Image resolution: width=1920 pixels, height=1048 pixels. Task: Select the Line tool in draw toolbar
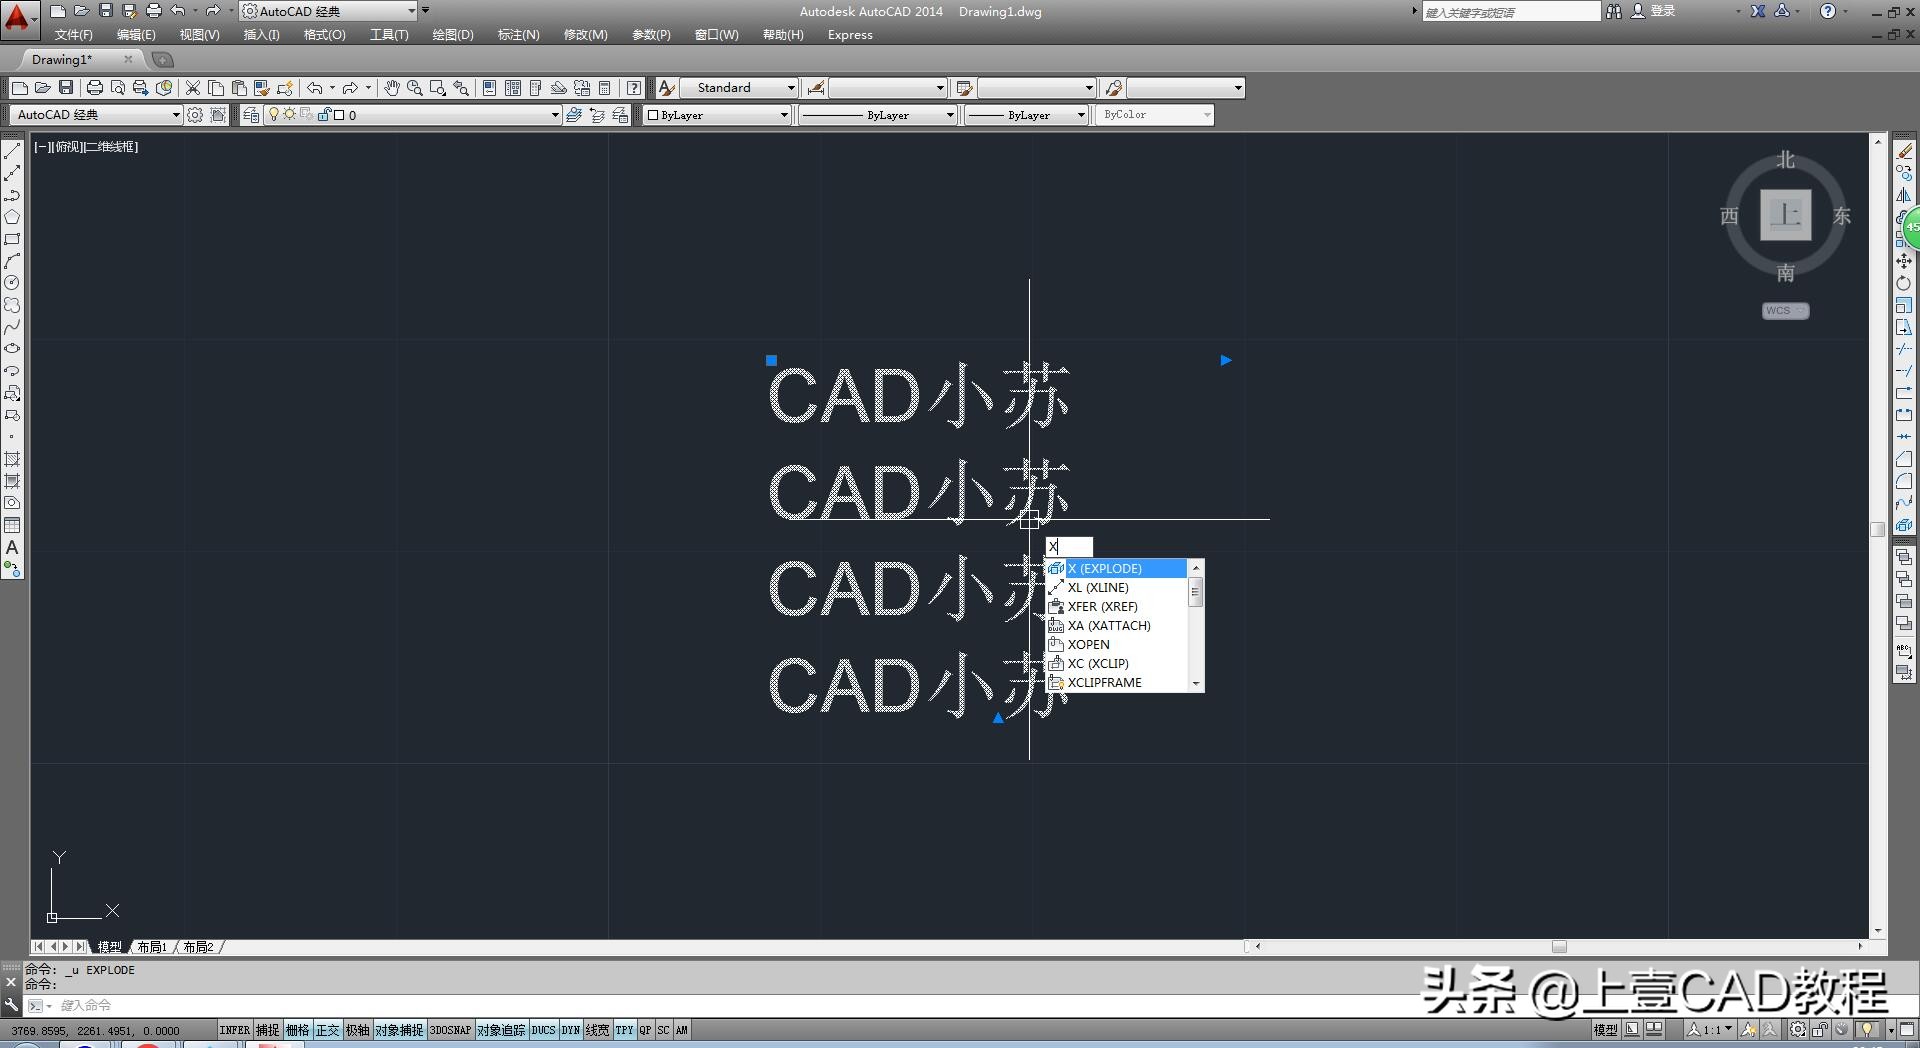point(12,151)
